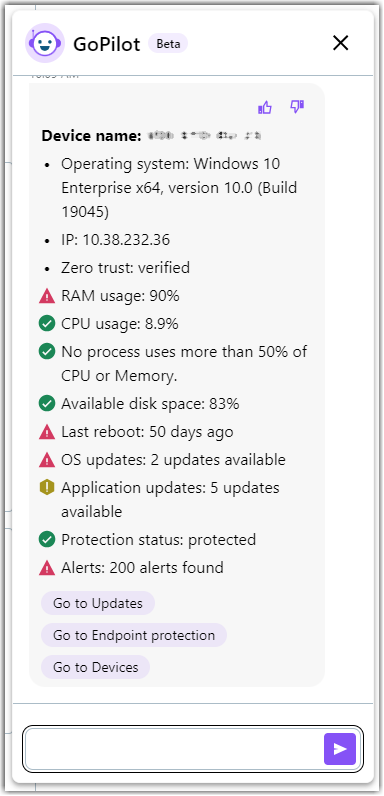Viewport: 384px width, 796px height.
Task: Focus the chat message input field
Action: pyautogui.click(x=173, y=749)
